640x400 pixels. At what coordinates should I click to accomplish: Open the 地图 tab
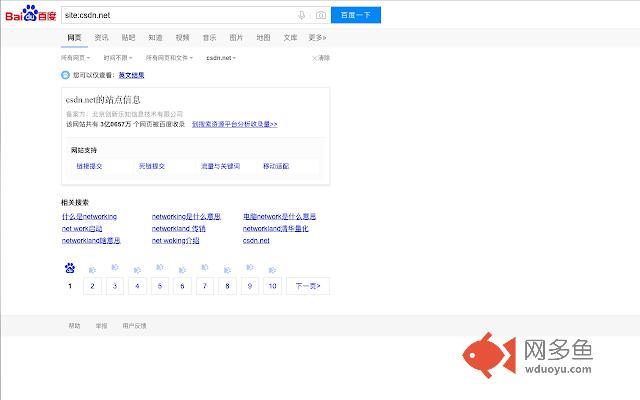263,38
